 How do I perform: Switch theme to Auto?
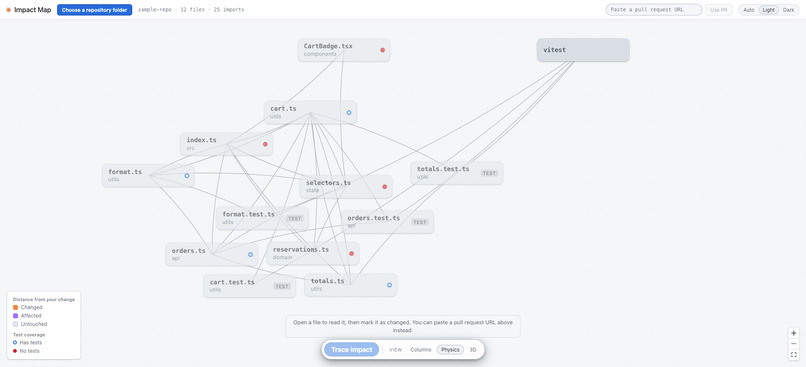coord(749,10)
